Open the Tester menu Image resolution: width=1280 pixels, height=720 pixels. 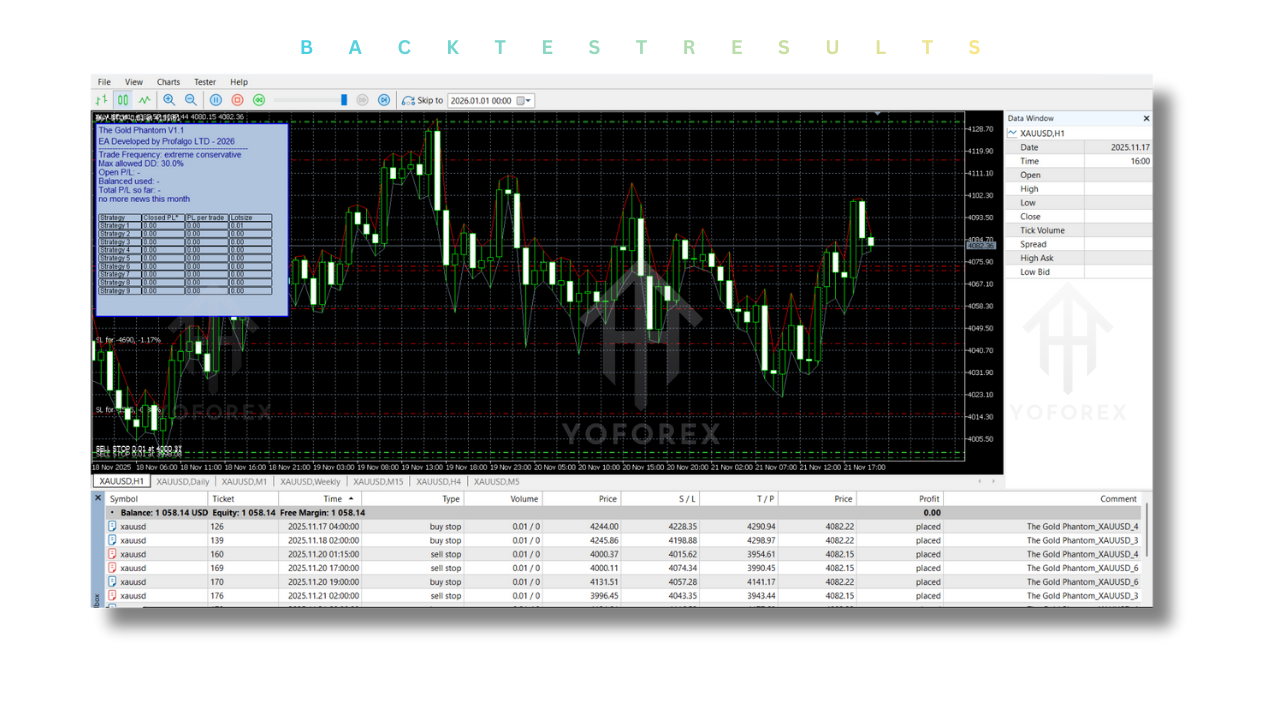click(x=205, y=82)
